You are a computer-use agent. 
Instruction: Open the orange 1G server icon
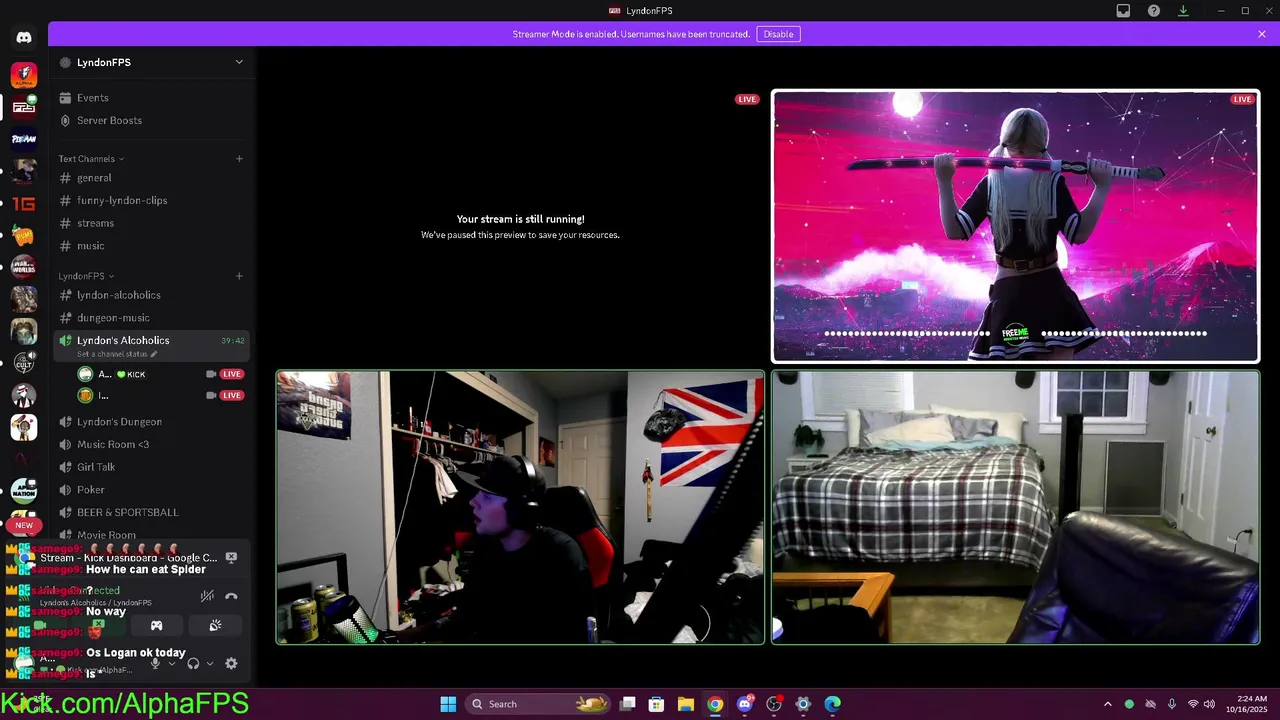point(24,204)
